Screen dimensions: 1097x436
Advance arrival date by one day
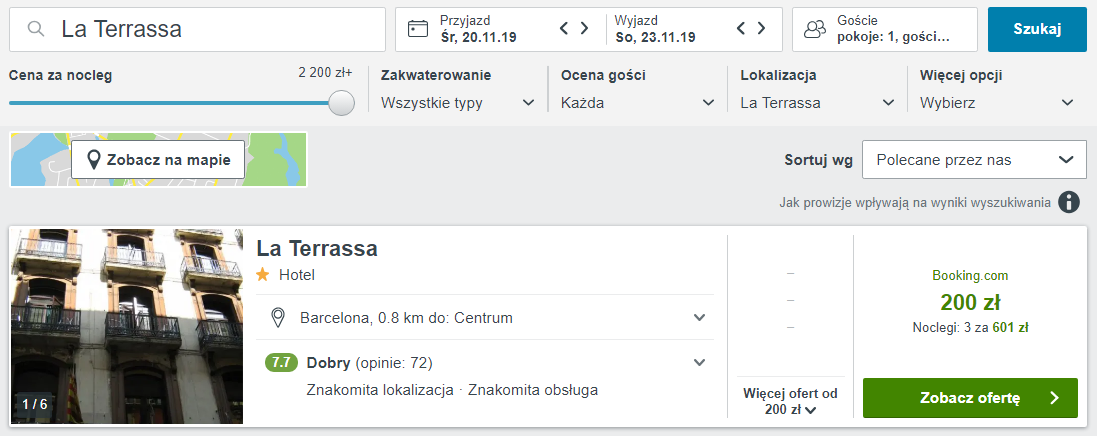point(586,29)
